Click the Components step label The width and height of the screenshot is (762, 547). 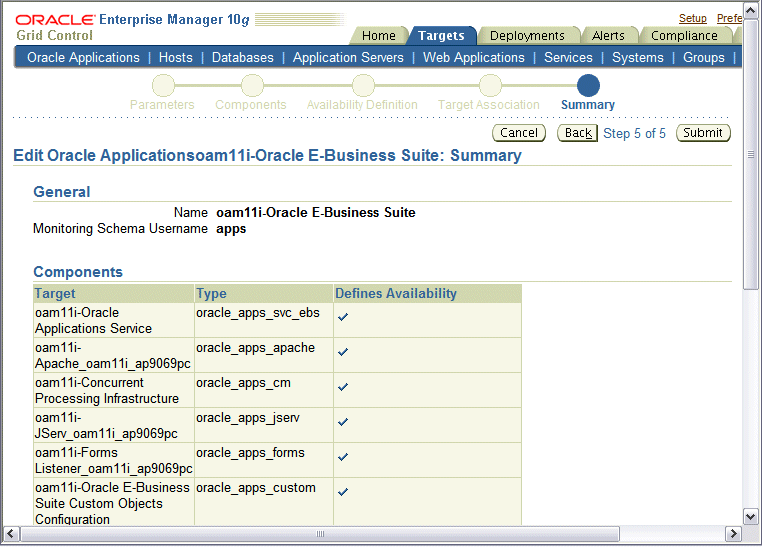click(x=251, y=105)
